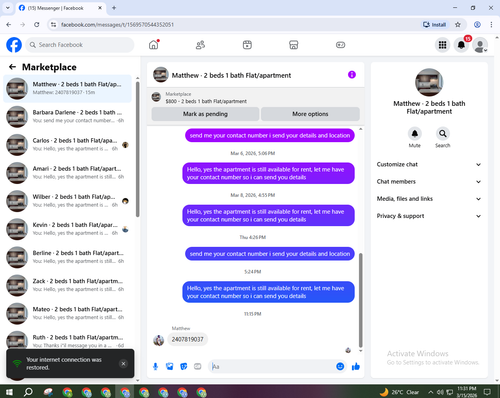Click the Search Facebook box
500x398 pixels.
point(80,45)
